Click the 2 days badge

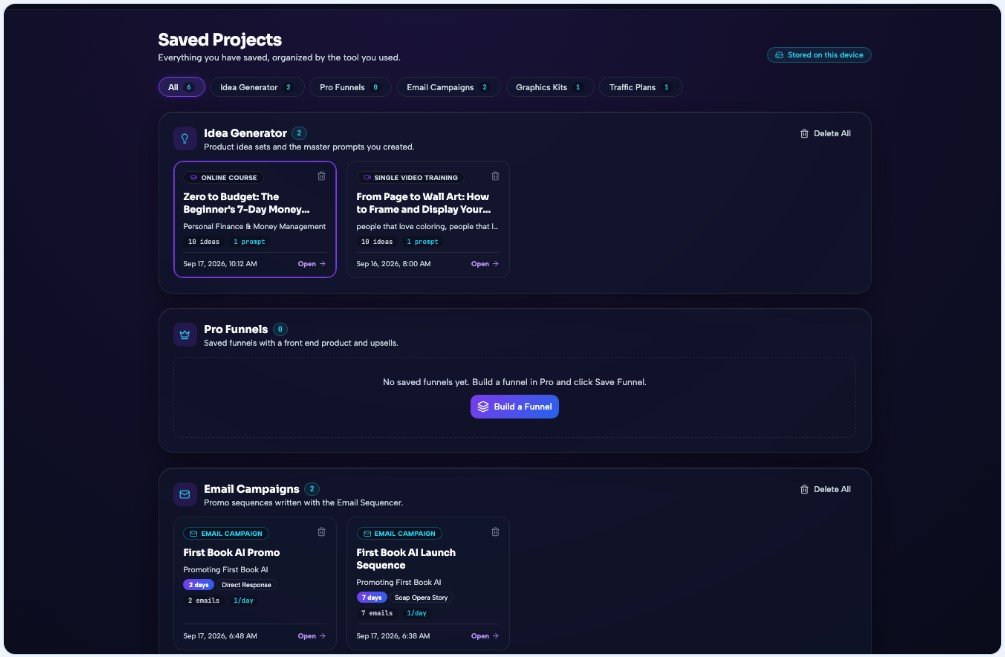point(199,585)
